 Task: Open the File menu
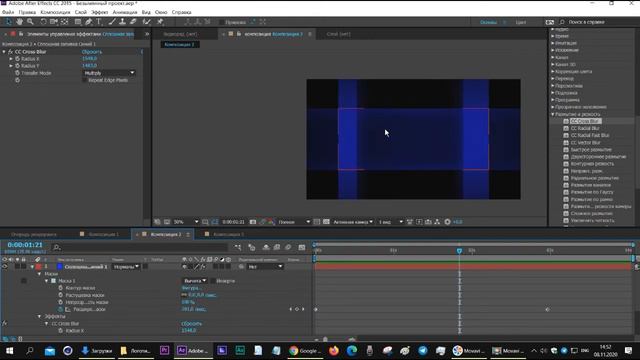click(8, 12)
